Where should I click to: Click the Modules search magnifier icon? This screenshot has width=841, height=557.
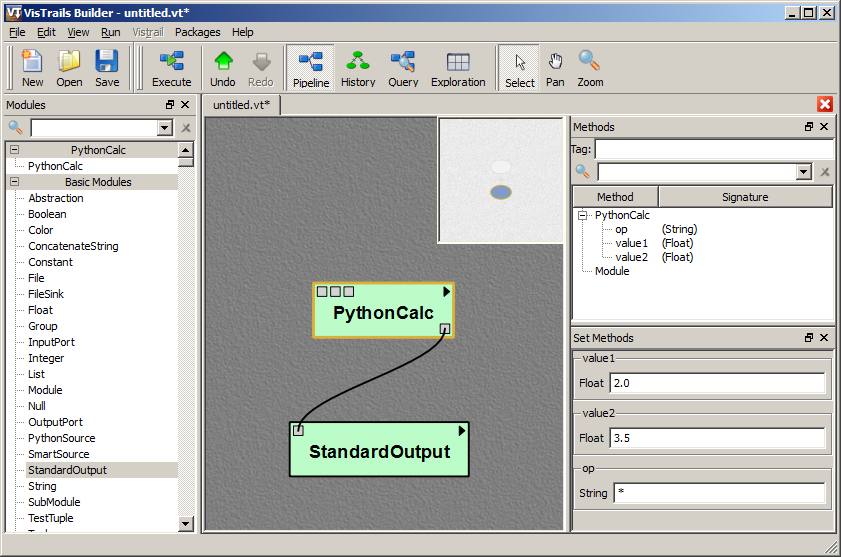tap(16, 127)
